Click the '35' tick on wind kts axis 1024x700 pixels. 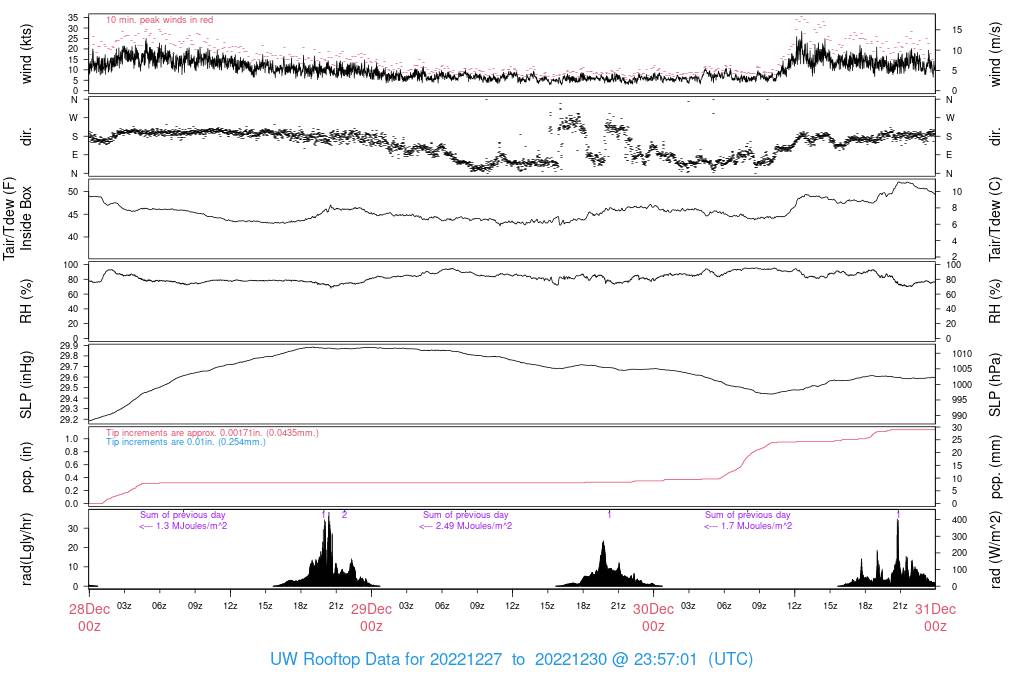tap(73, 18)
